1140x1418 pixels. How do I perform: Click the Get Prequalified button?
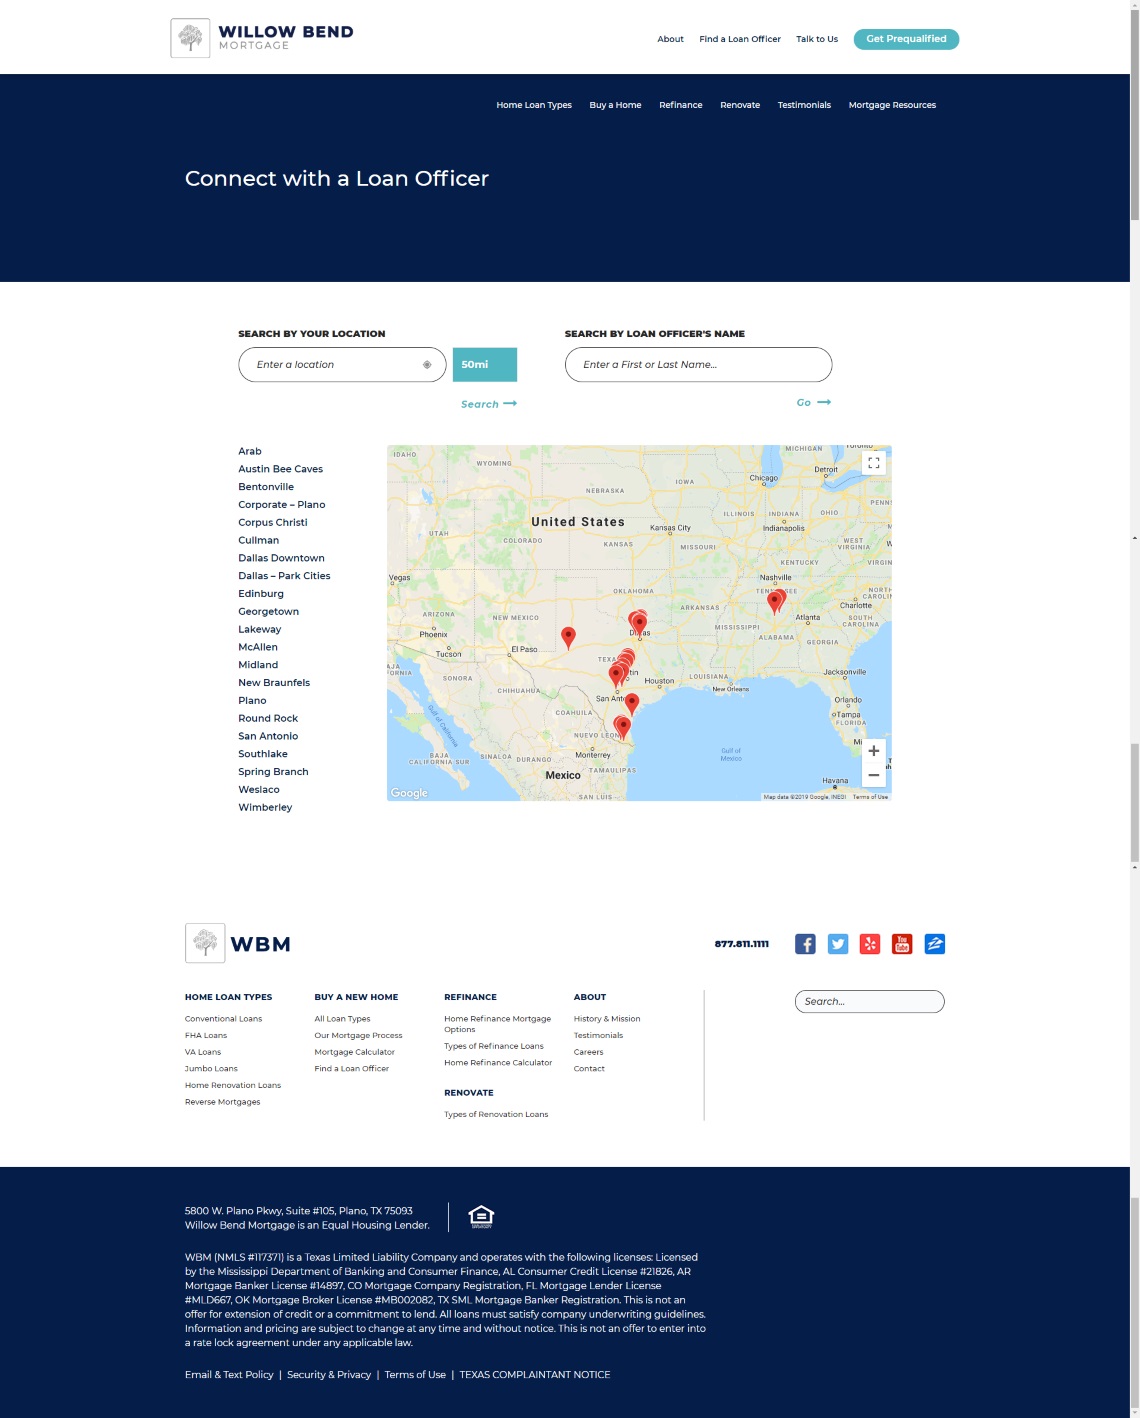tap(906, 39)
